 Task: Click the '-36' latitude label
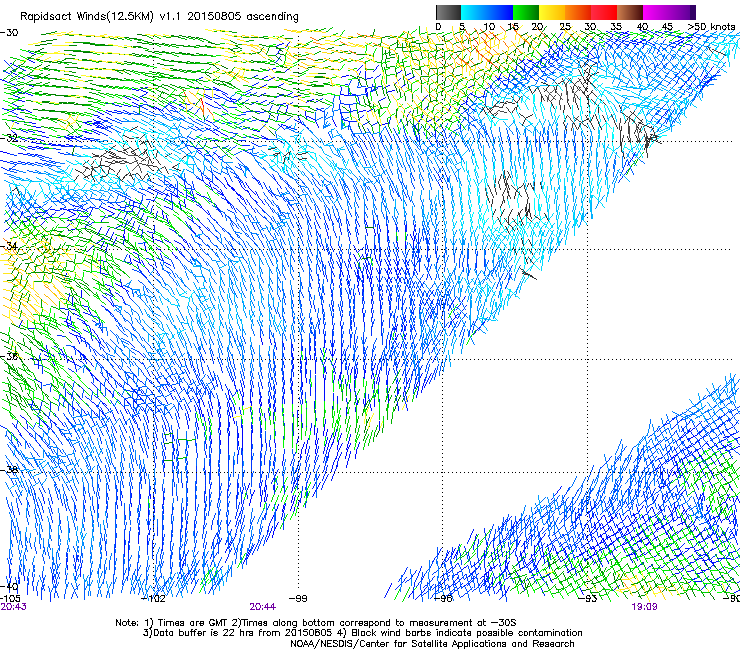(9, 356)
